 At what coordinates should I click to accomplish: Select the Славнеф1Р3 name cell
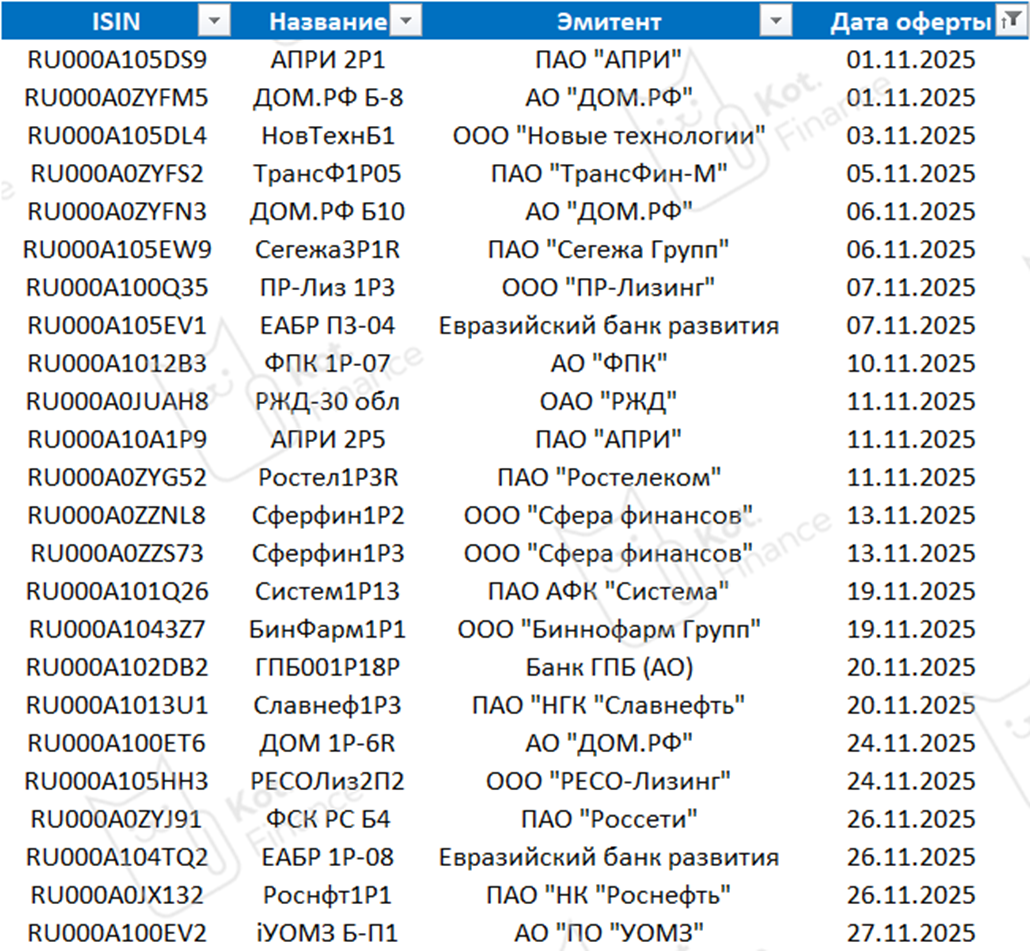(328, 705)
